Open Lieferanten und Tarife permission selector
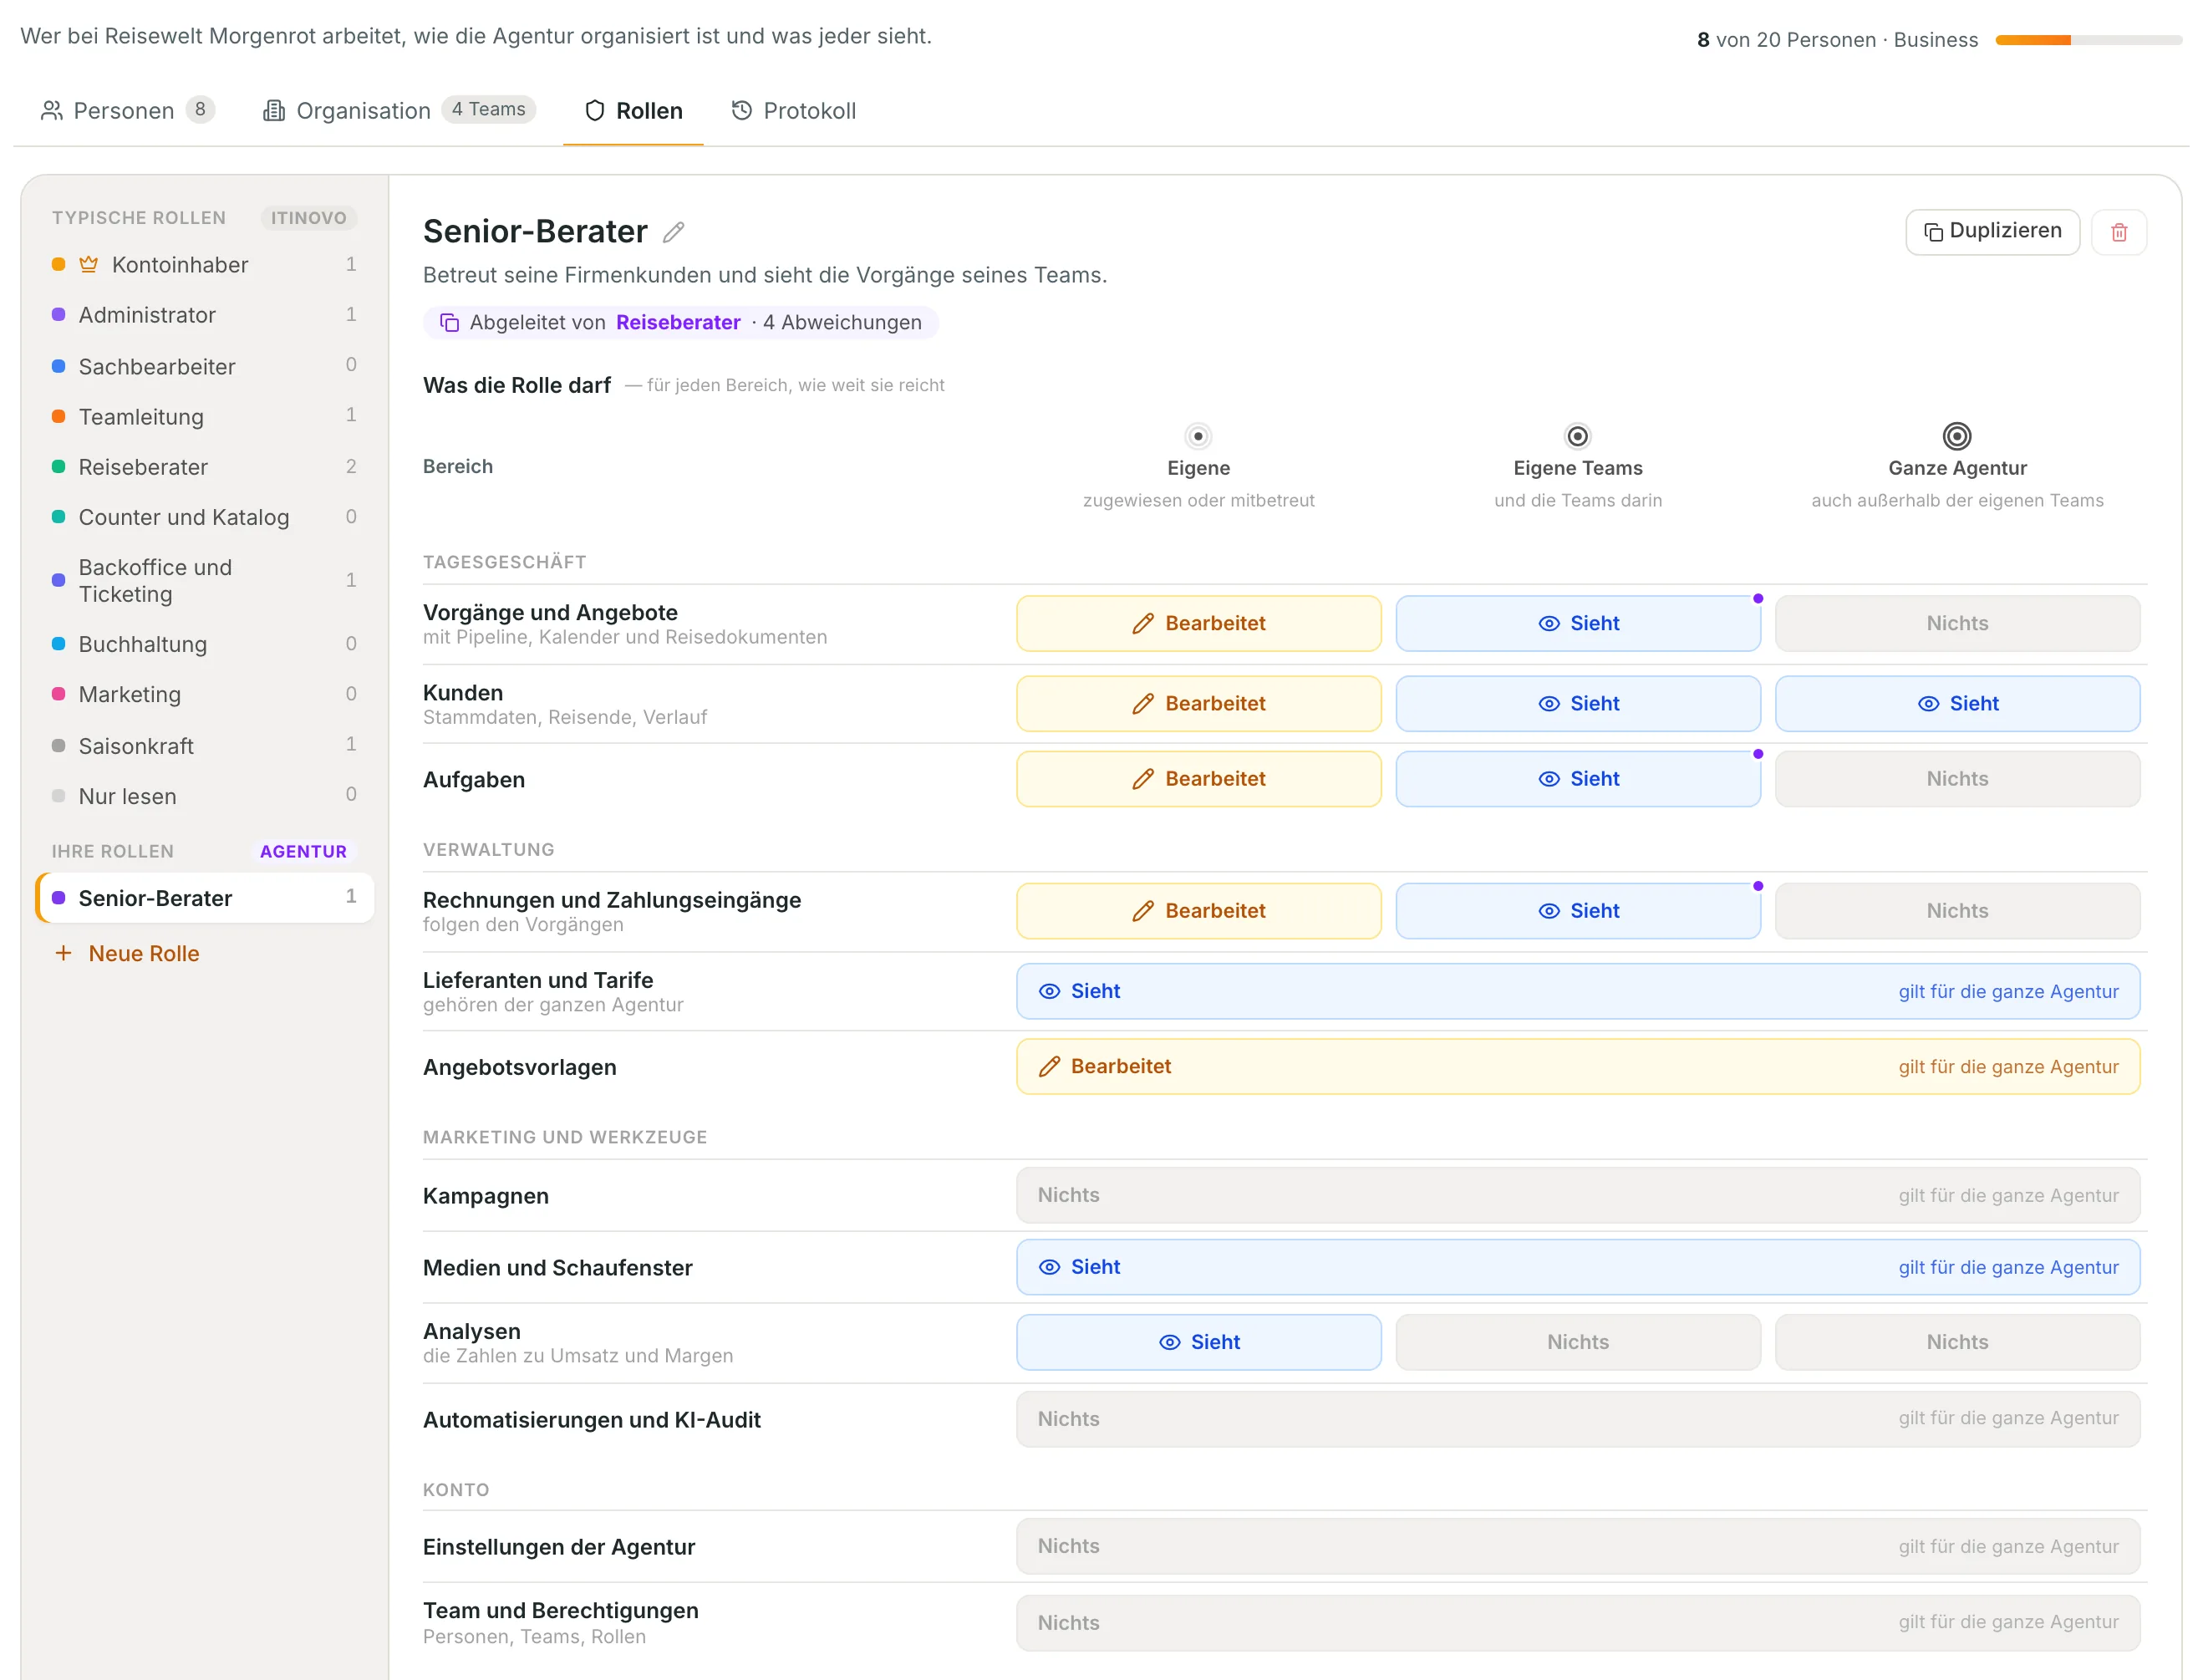 tap(1577, 991)
